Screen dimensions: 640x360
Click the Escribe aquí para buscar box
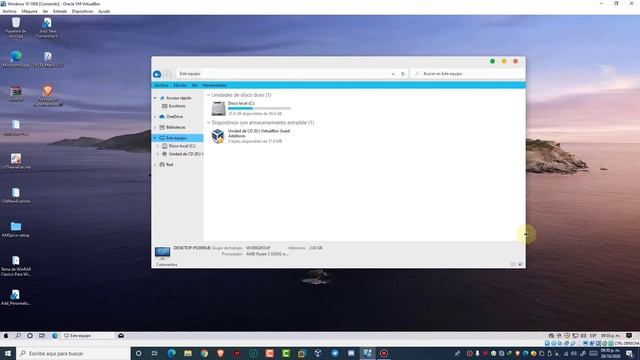[x=73, y=353]
